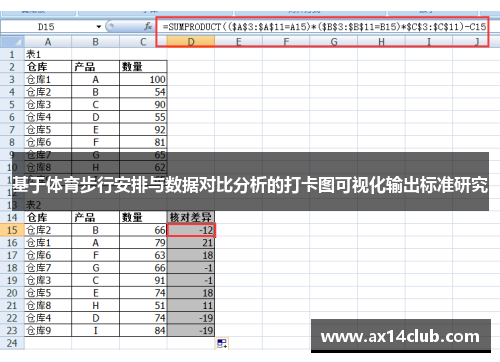
Task: Click quantity cell 84
Action: 143,330
